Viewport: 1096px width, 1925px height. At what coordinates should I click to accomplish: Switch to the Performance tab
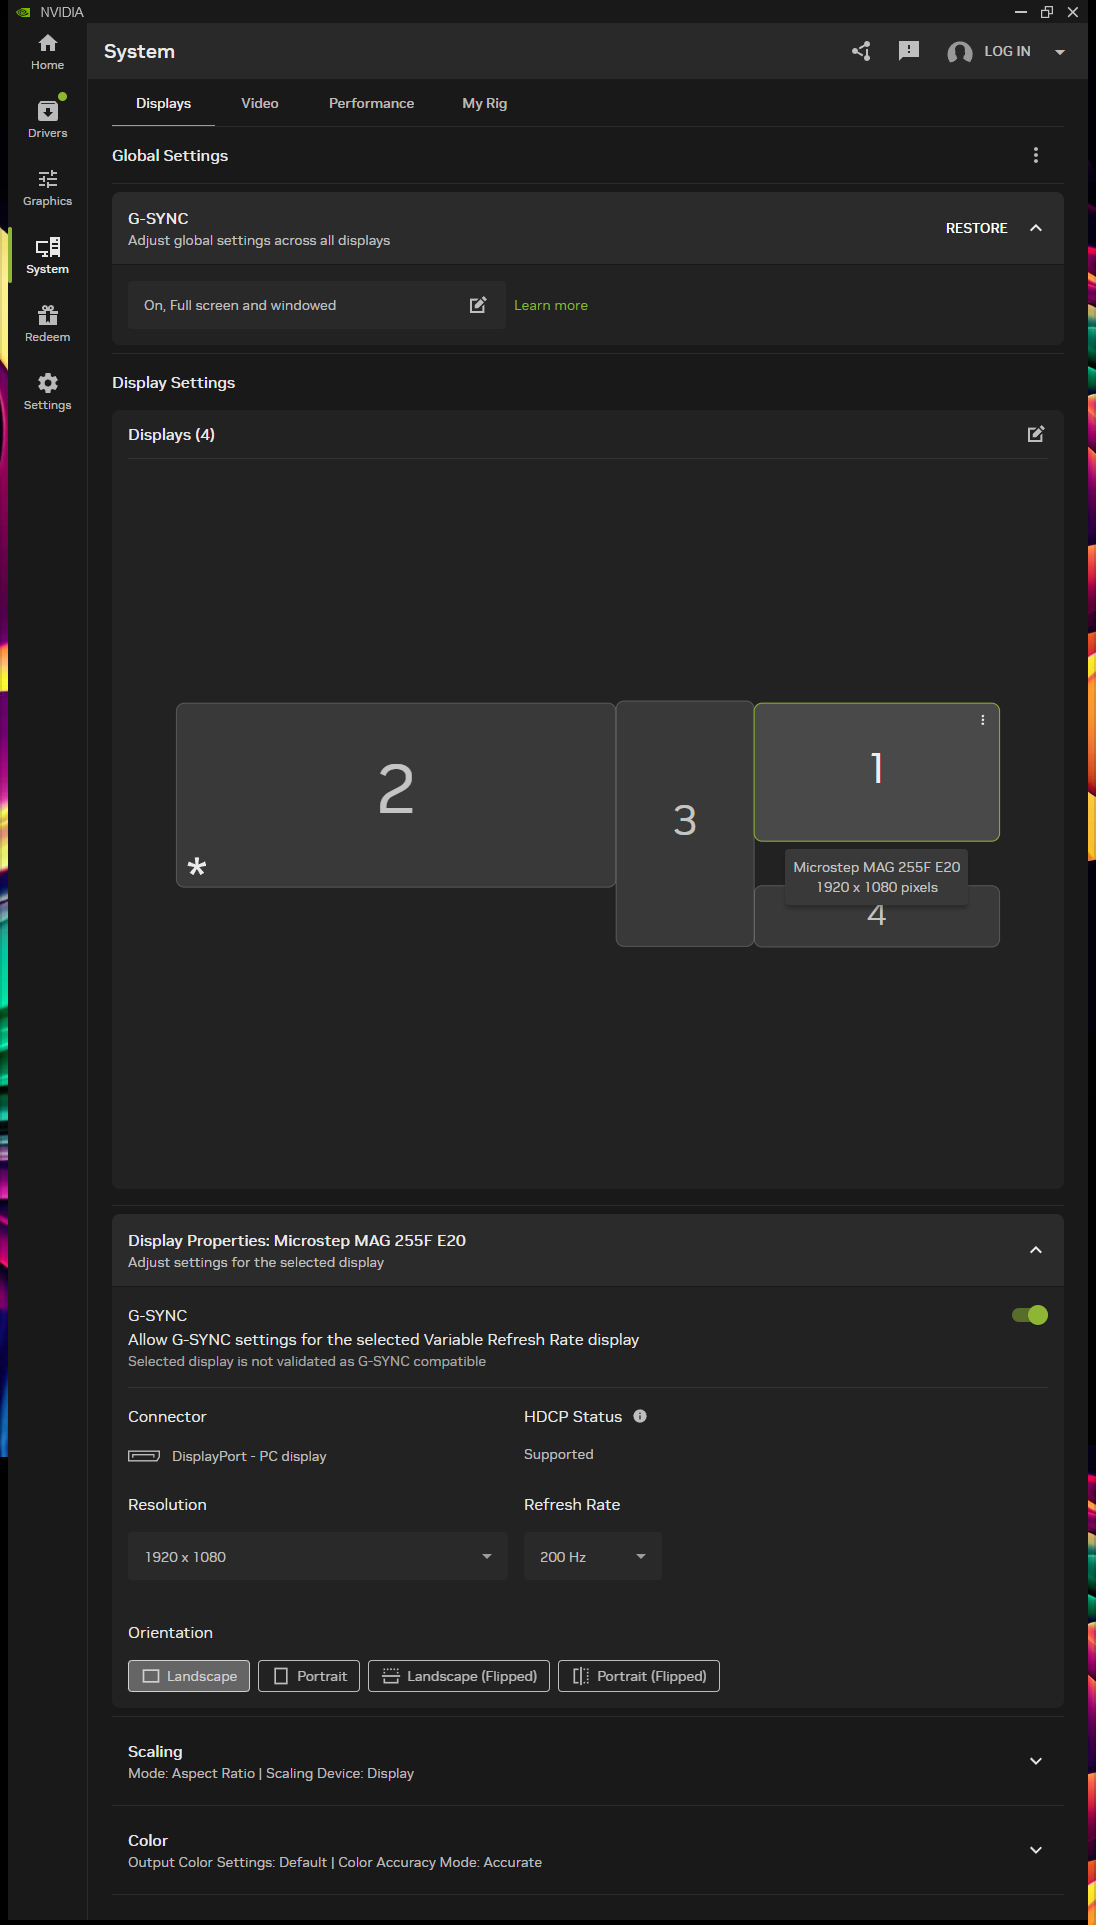[x=371, y=103]
